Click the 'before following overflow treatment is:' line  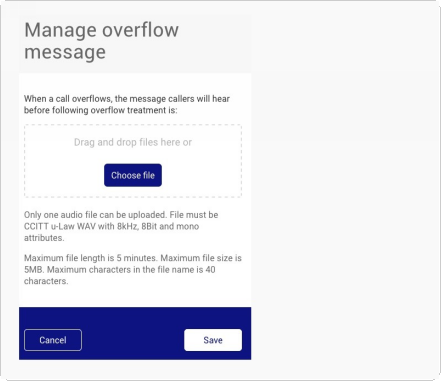click(x=100, y=110)
